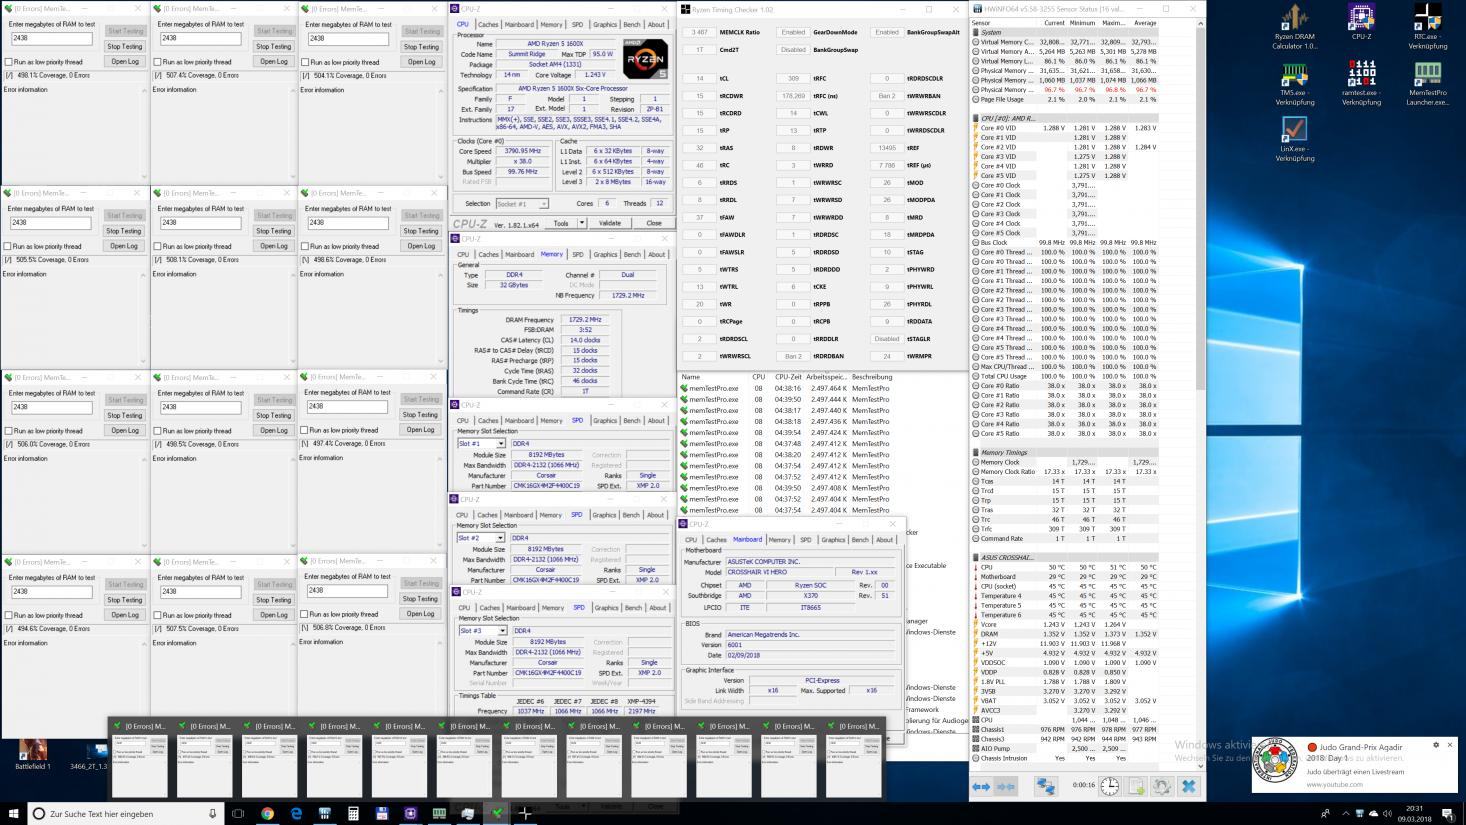Screen dimensions: 1466x825
Task: Click Validate button in CPU-Z
Action: (x=610, y=223)
